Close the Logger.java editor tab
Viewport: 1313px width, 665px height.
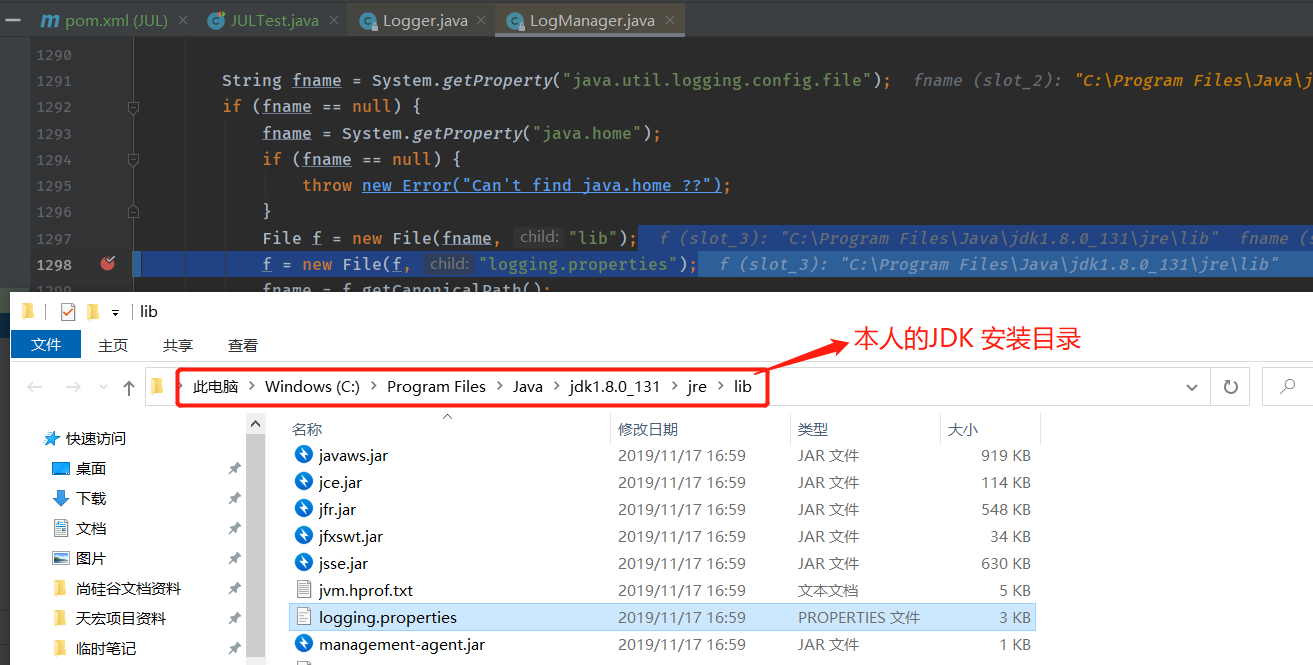click(481, 20)
